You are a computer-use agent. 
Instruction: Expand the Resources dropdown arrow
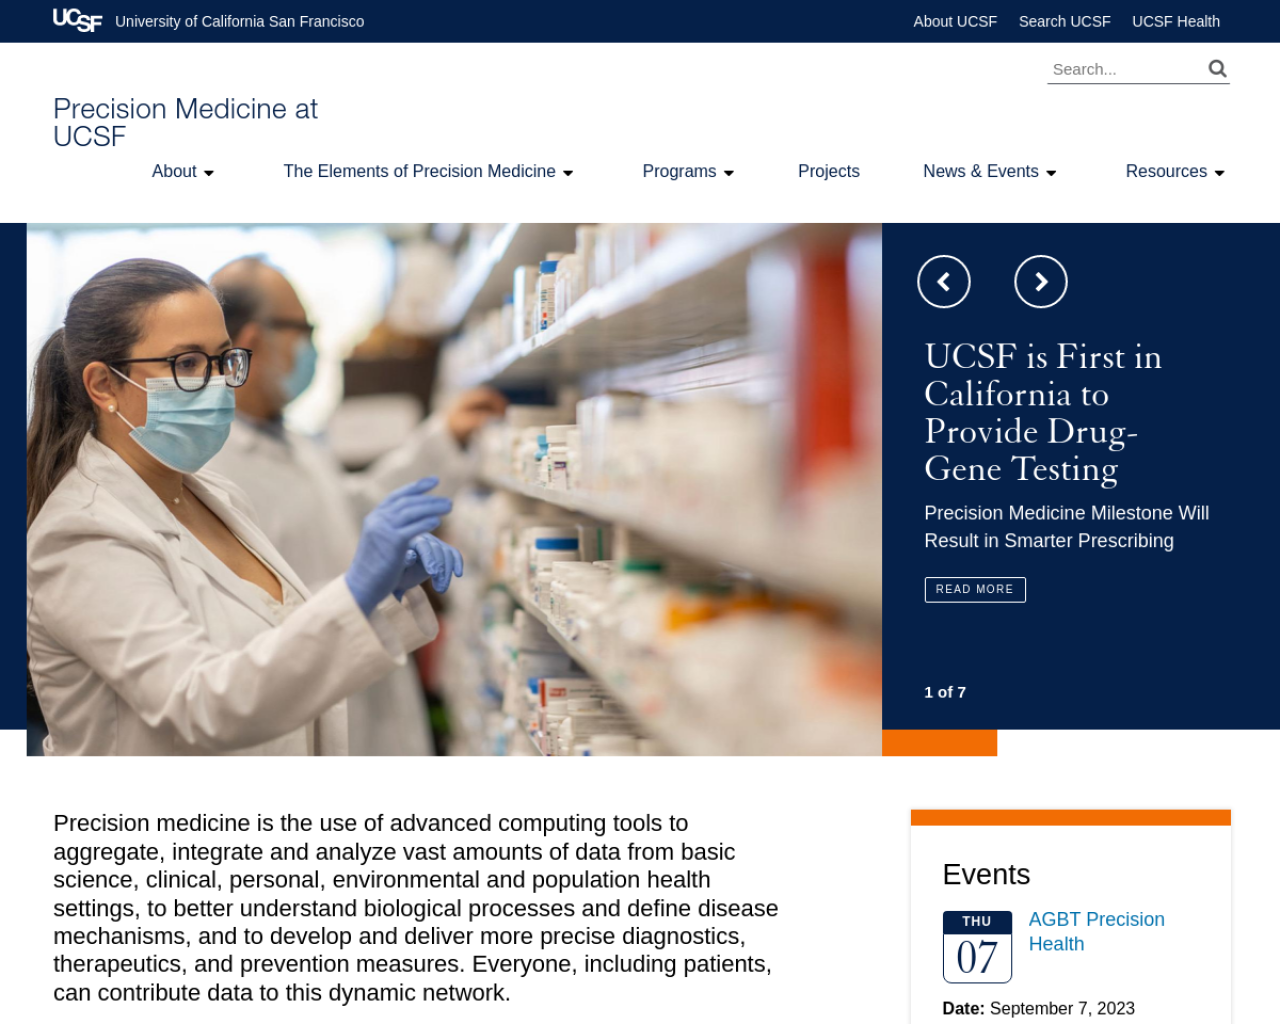[x=1219, y=173]
